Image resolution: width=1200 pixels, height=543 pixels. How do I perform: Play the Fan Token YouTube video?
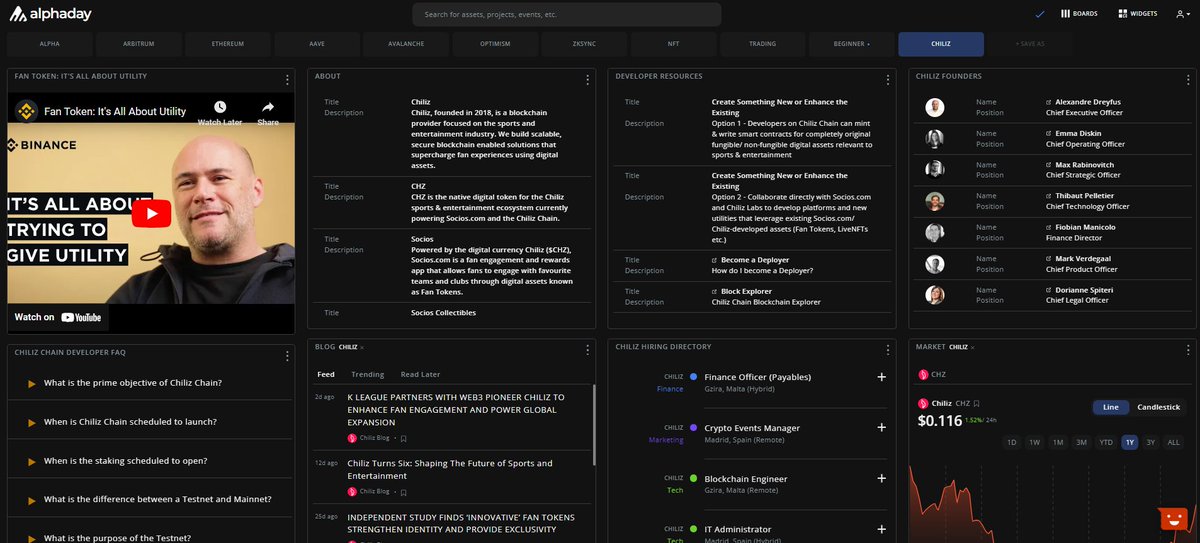pos(152,213)
